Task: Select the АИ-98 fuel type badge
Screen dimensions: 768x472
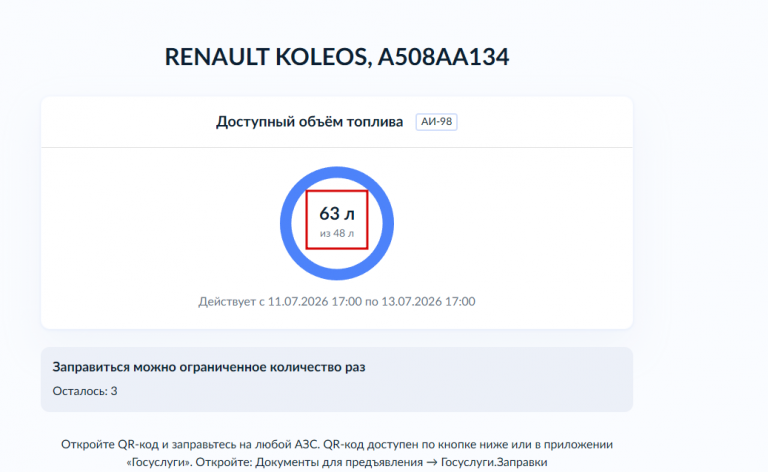Action: 436,122
